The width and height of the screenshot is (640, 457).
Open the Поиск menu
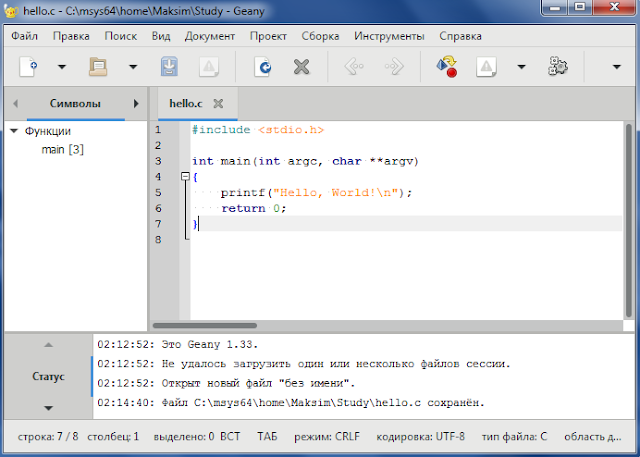pyautogui.click(x=120, y=36)
